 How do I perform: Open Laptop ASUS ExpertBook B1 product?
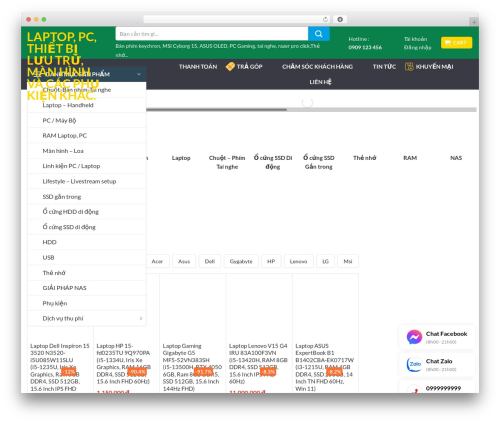(x=324, y=367)
